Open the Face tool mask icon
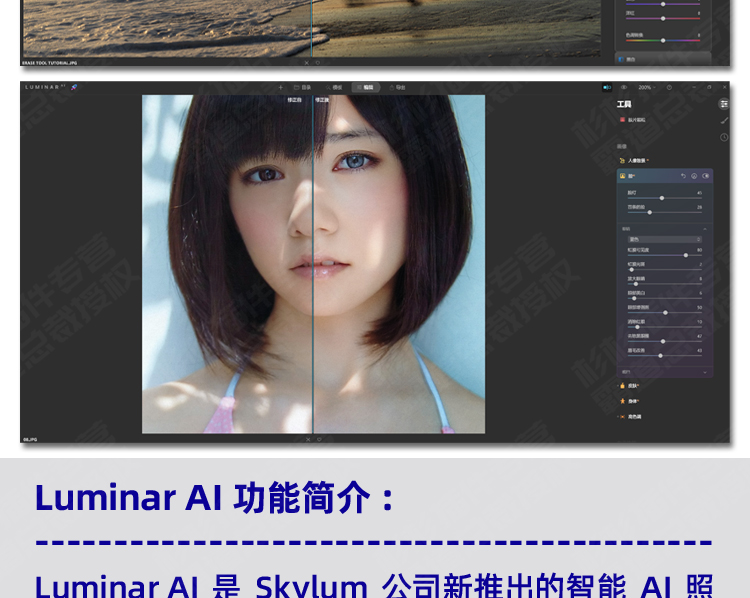The image size is (750, 598). (x=694, y=176)
